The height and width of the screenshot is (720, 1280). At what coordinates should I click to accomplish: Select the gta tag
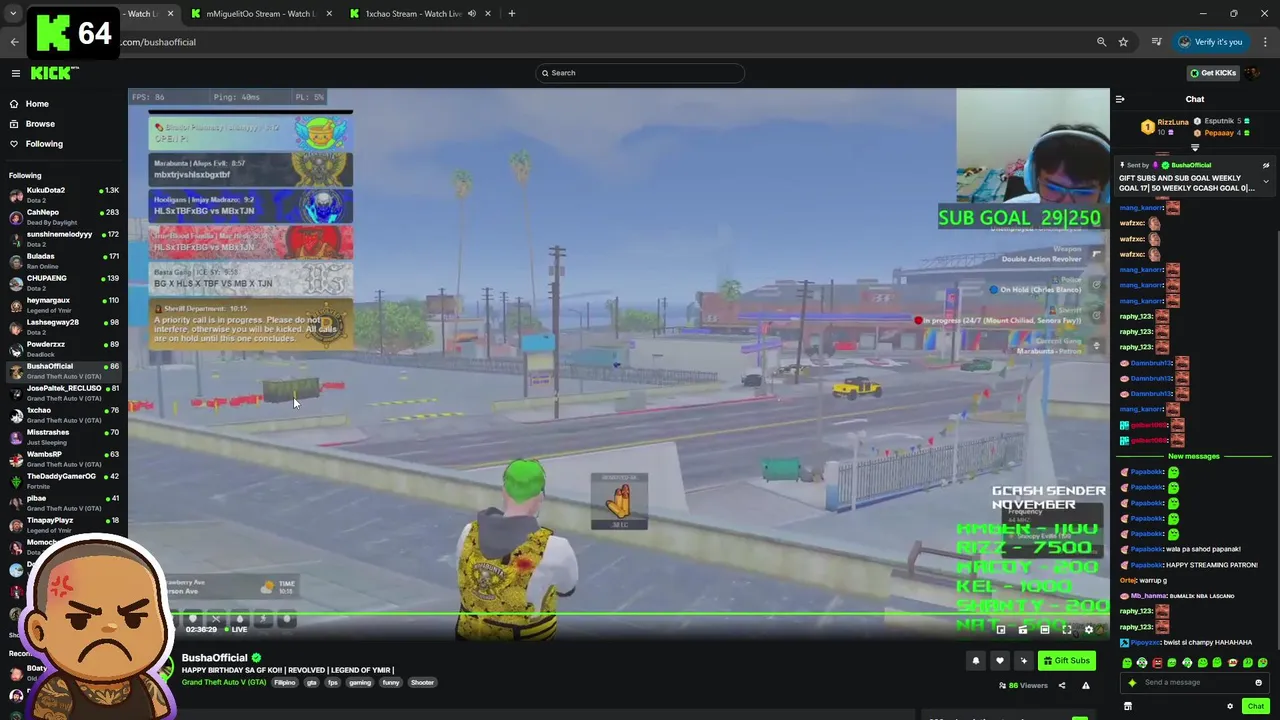click(x=311, y=683)
